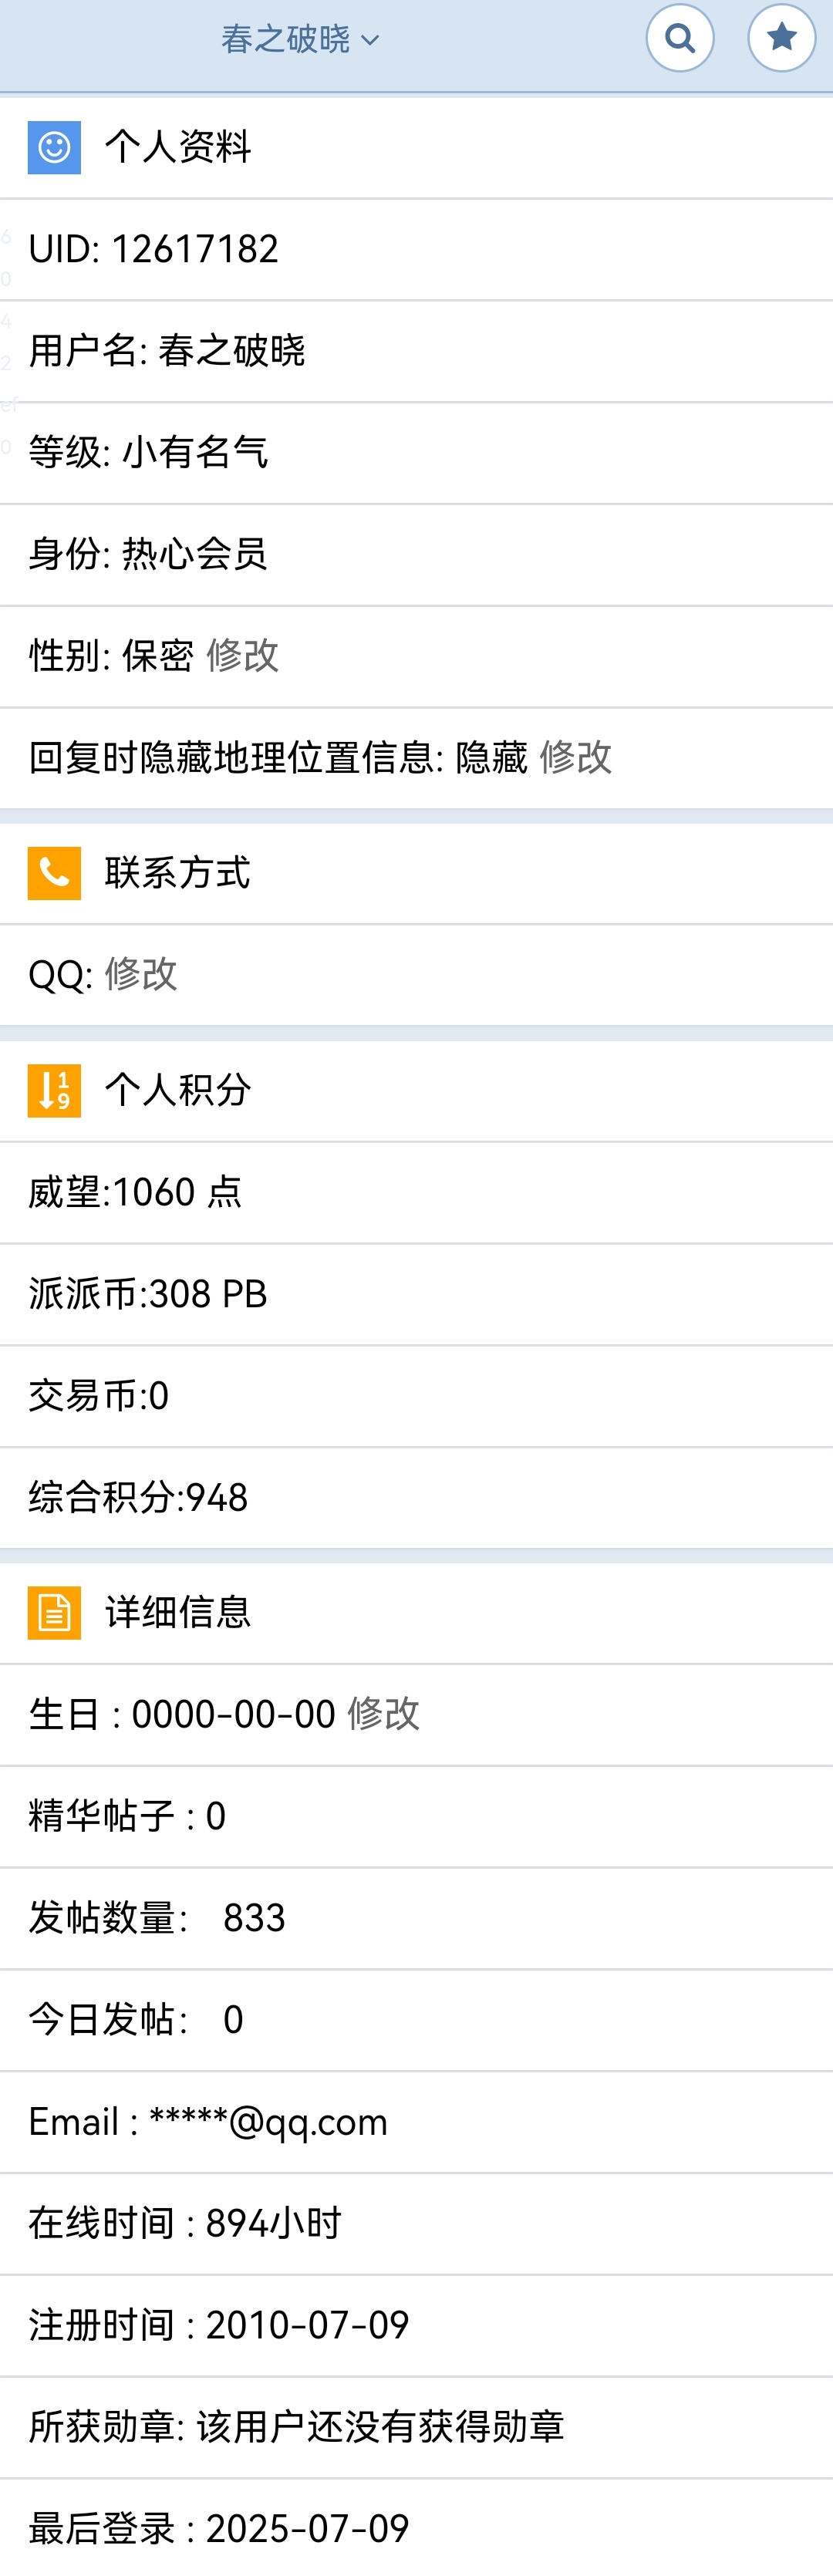Select the UID: 12617182 row
The height and width of the screenshot is (2576, 833).
[x=416, y=249]
